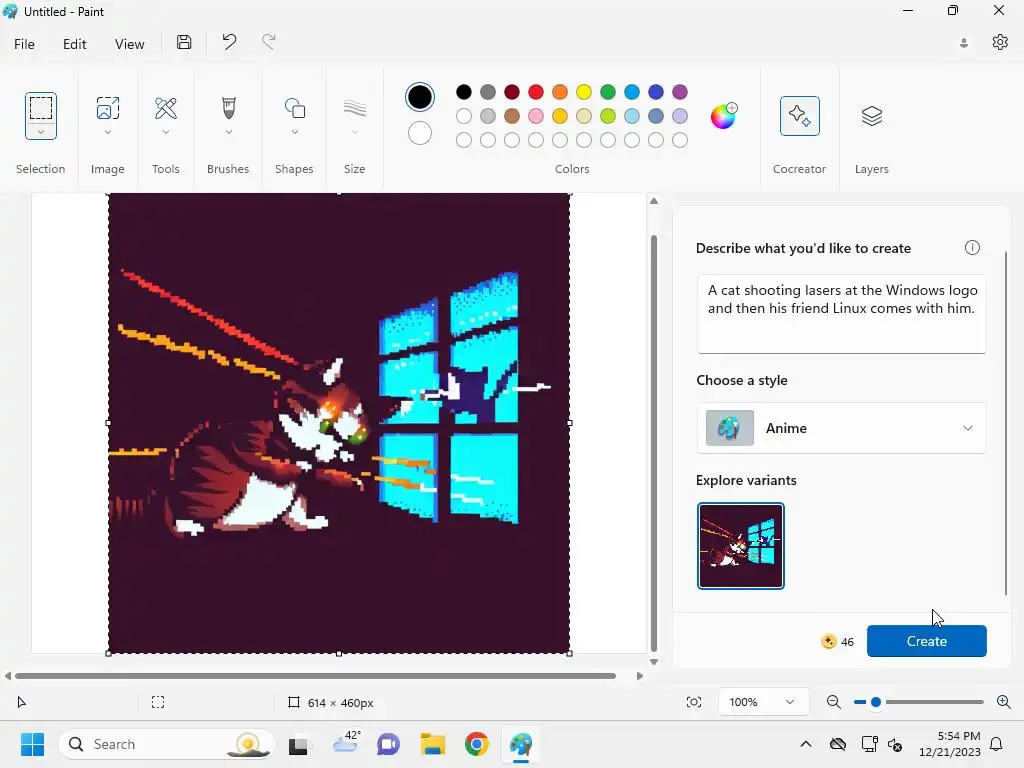Open the Anime style dropdown

tap(841, 428)
